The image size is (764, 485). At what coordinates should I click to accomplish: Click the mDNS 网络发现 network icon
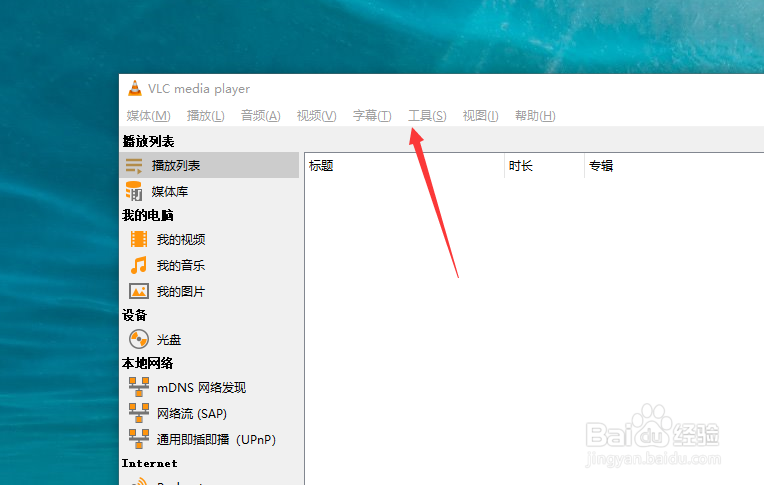[x=138, y=387]
